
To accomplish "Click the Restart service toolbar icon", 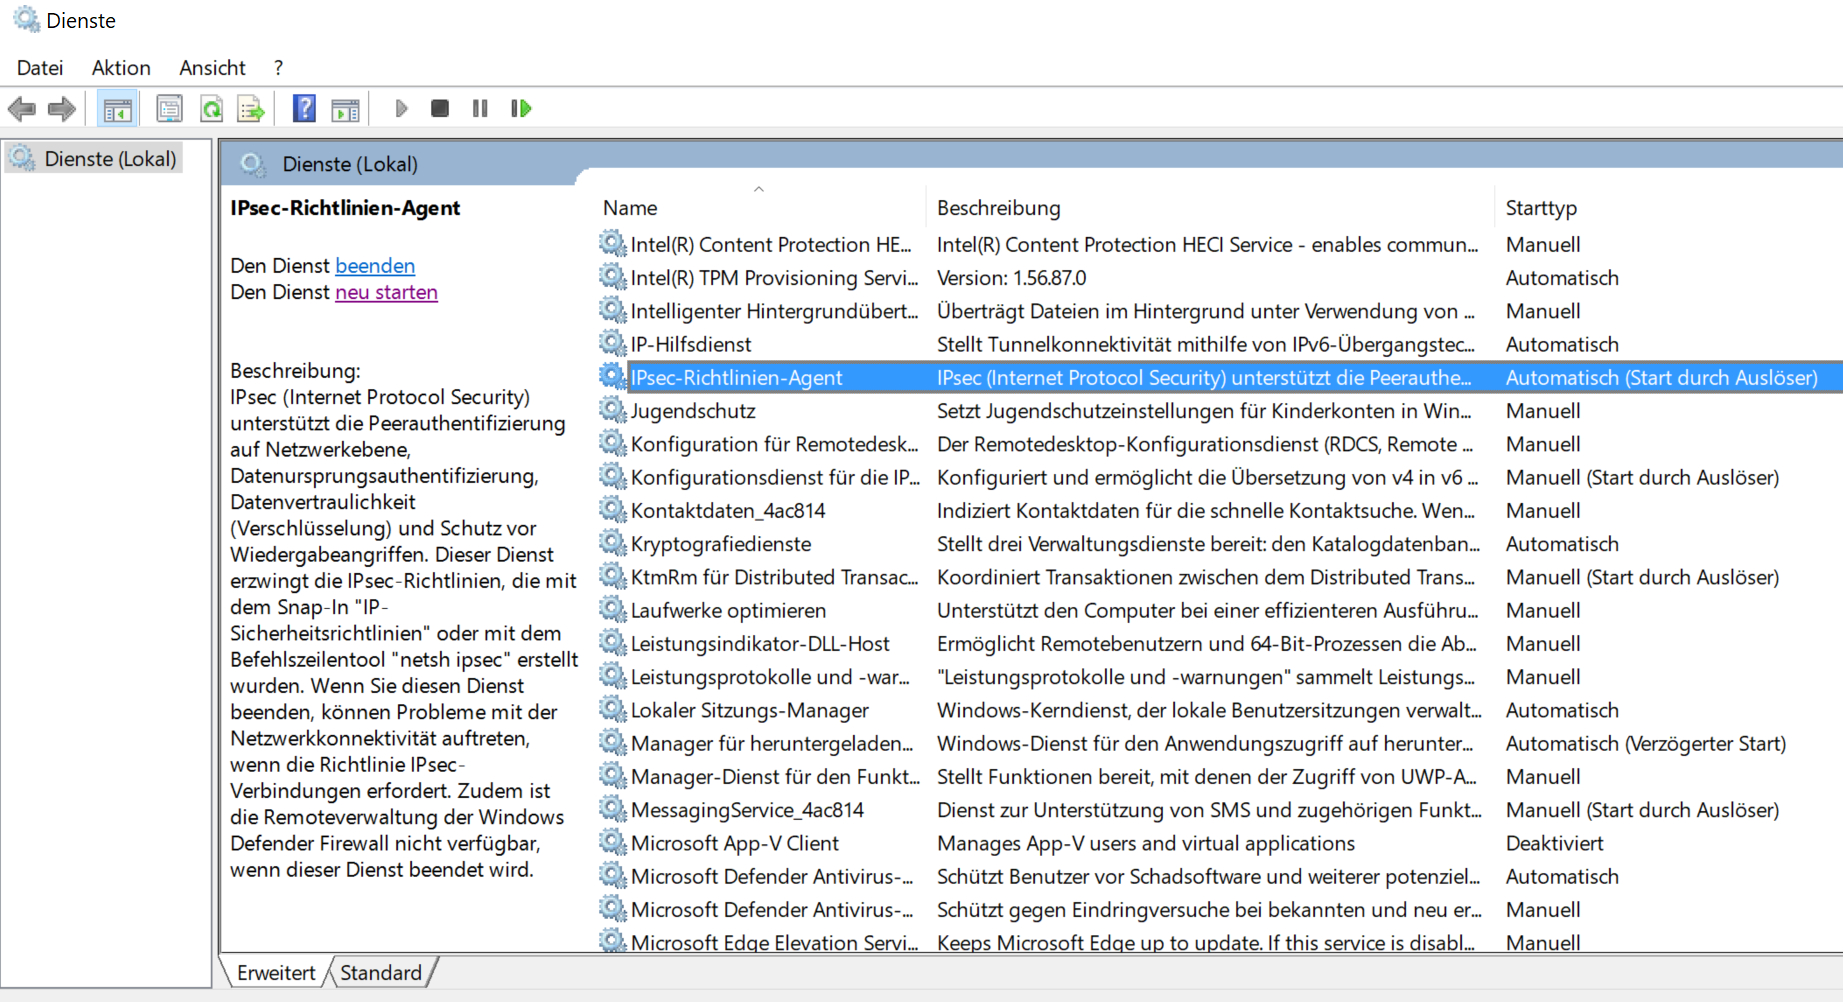I will click(x=521, y=108).
